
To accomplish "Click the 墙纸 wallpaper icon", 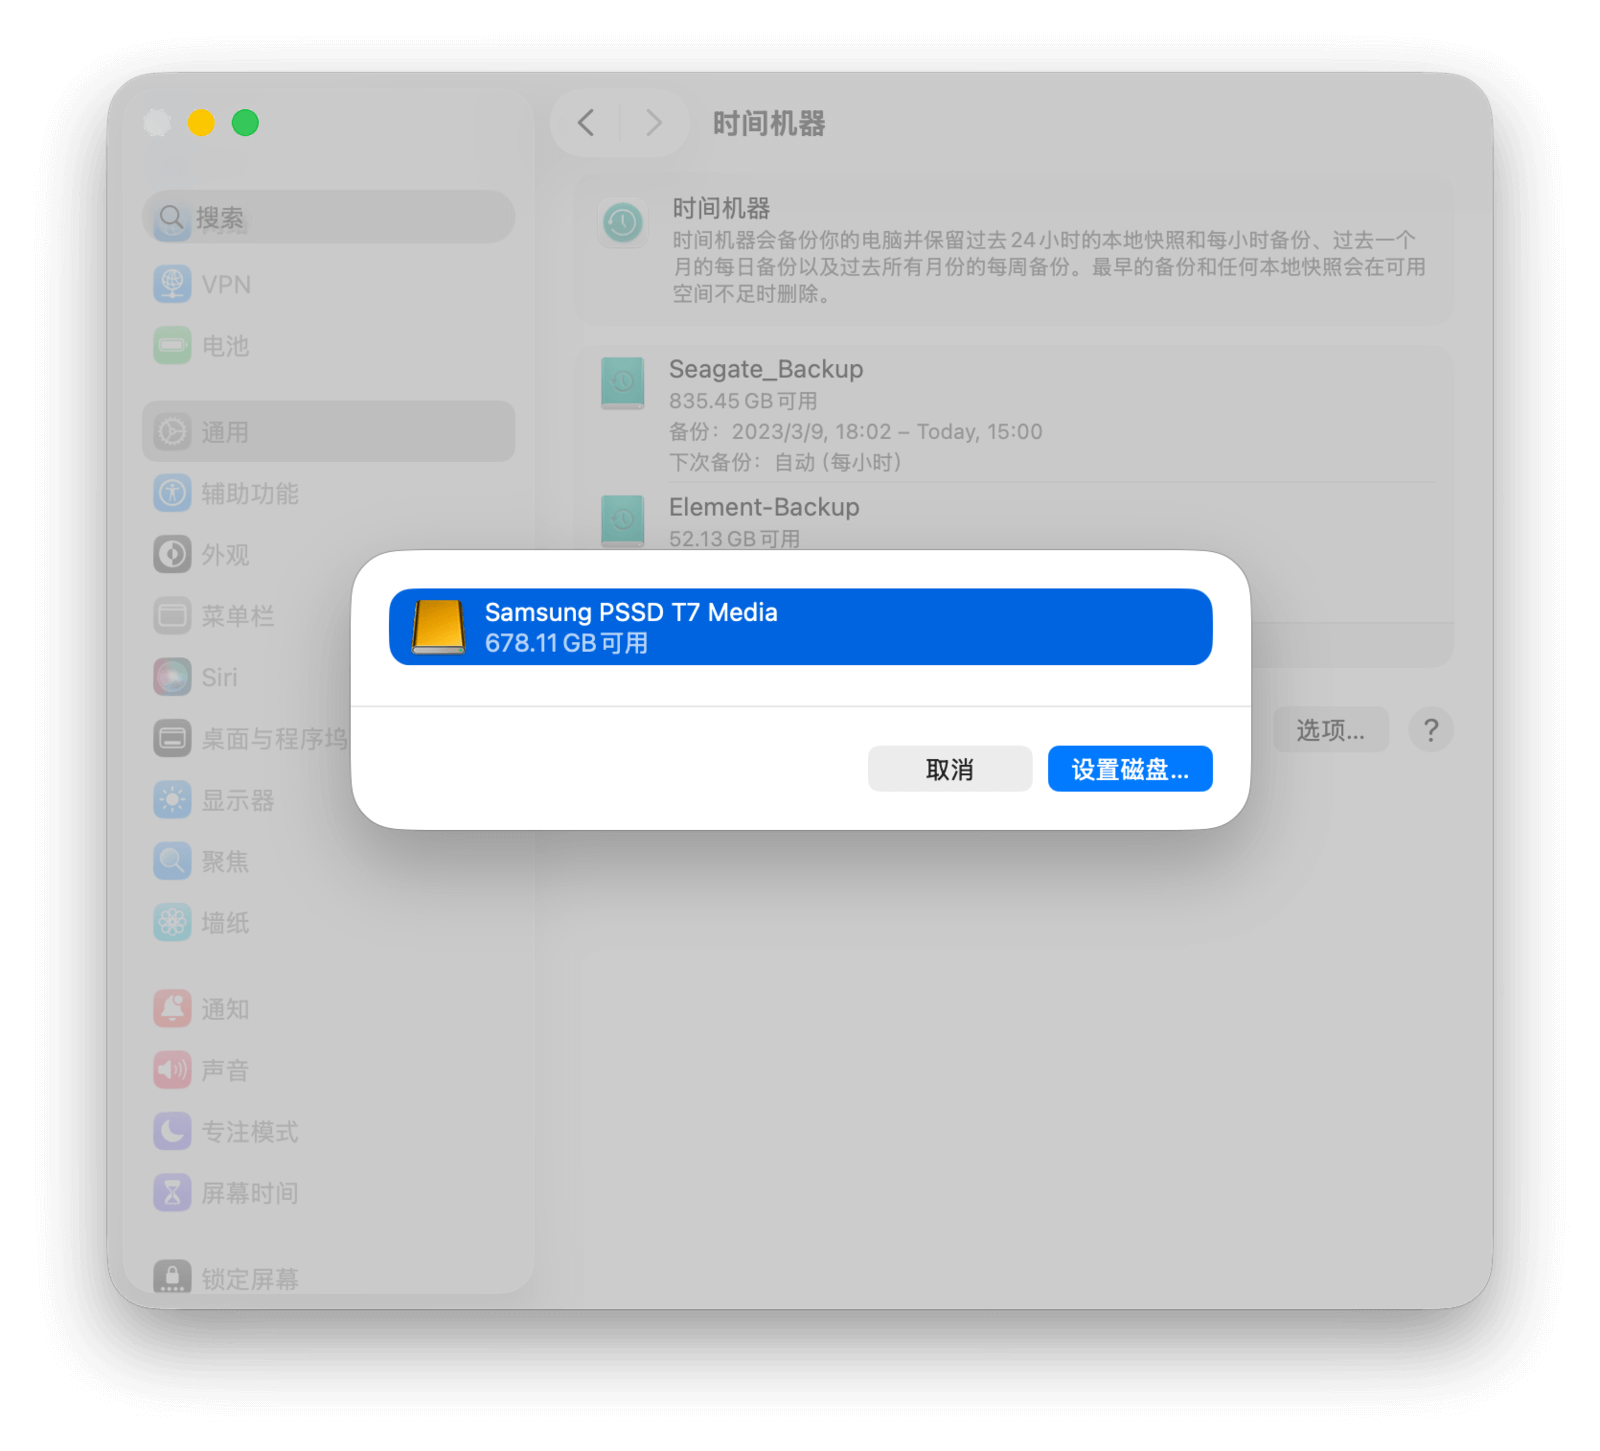I will tap(172, 922).
